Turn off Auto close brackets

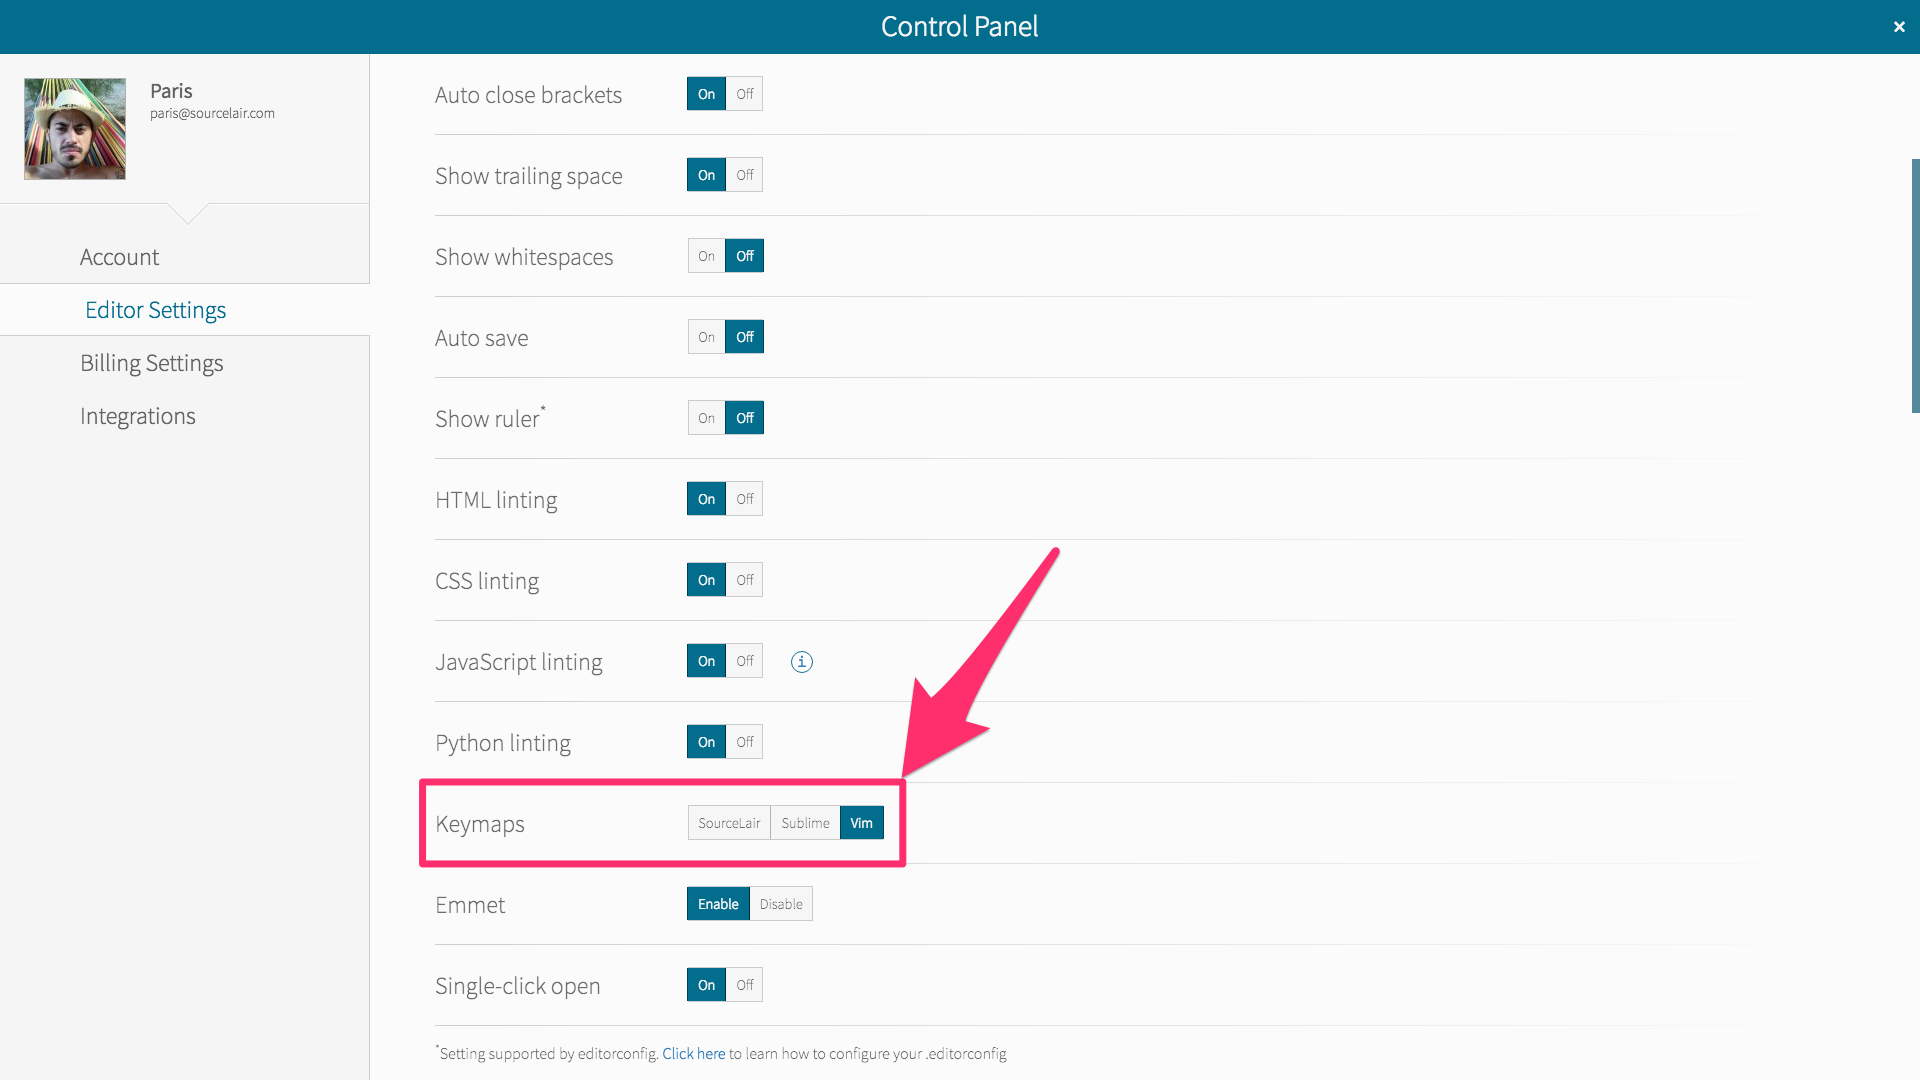(744, 94)
